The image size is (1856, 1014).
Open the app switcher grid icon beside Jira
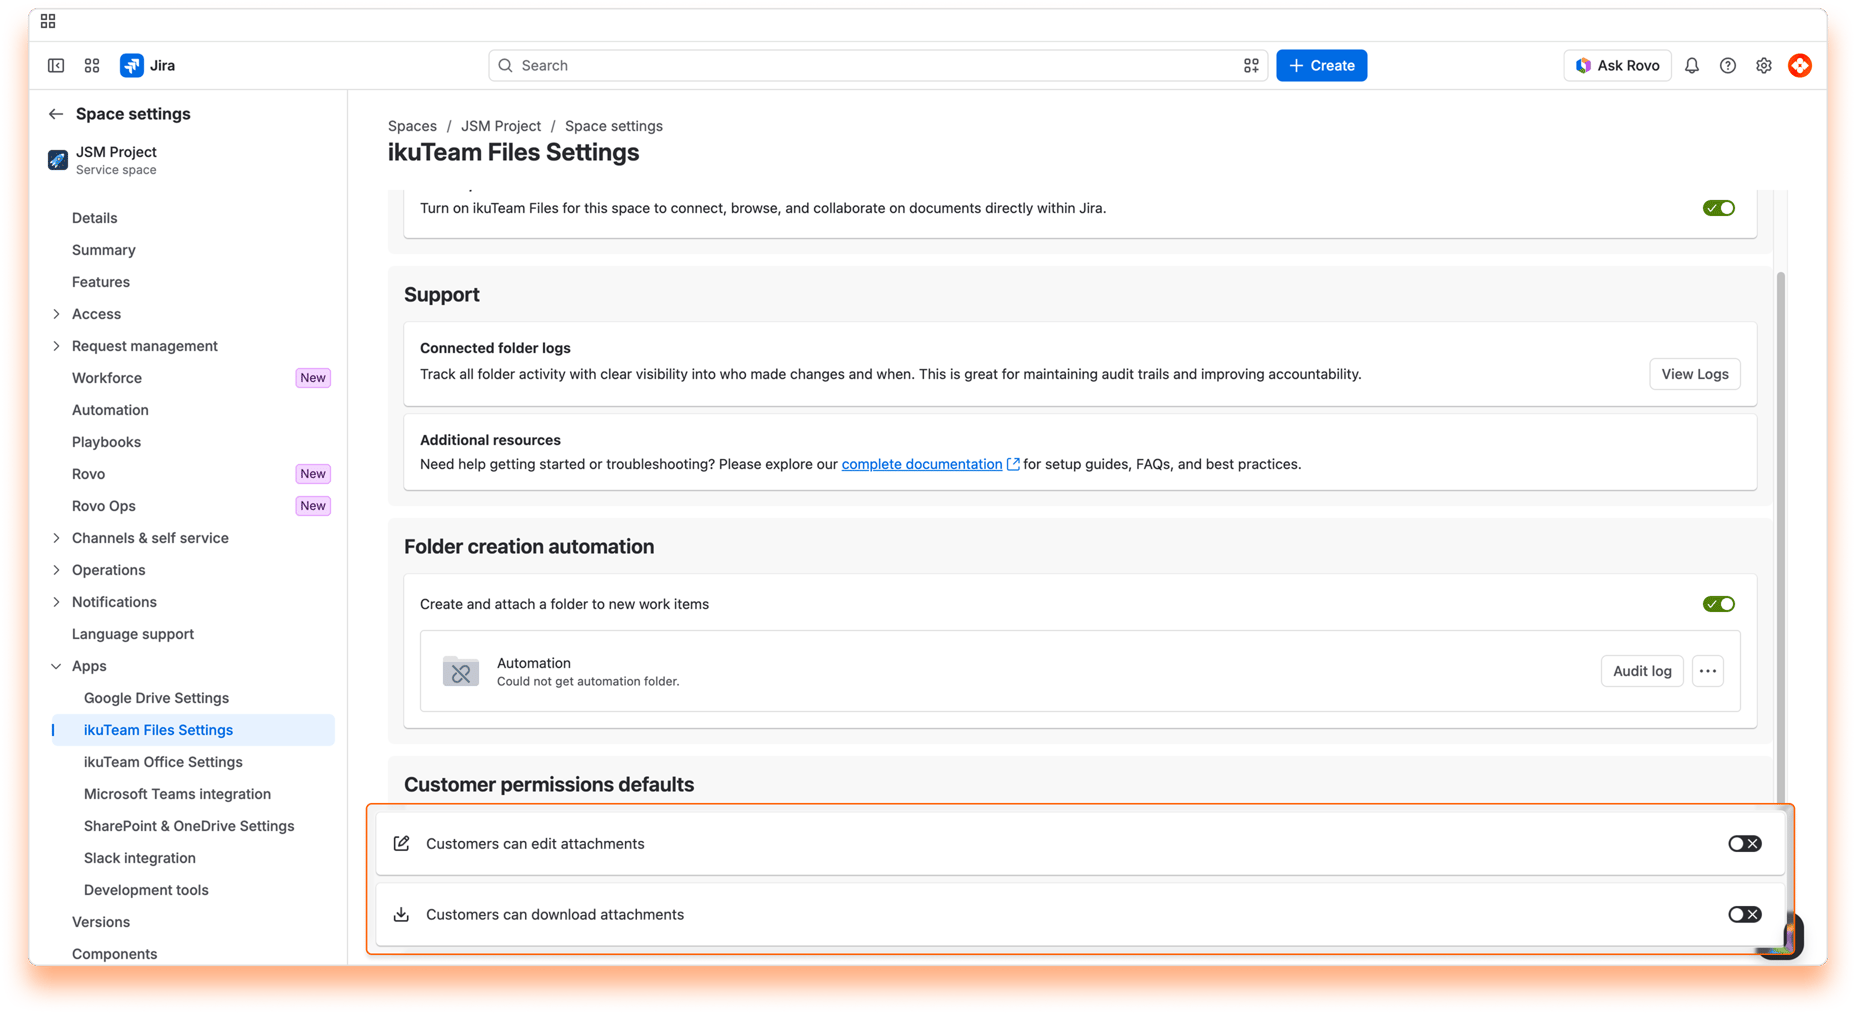point(92,65)
